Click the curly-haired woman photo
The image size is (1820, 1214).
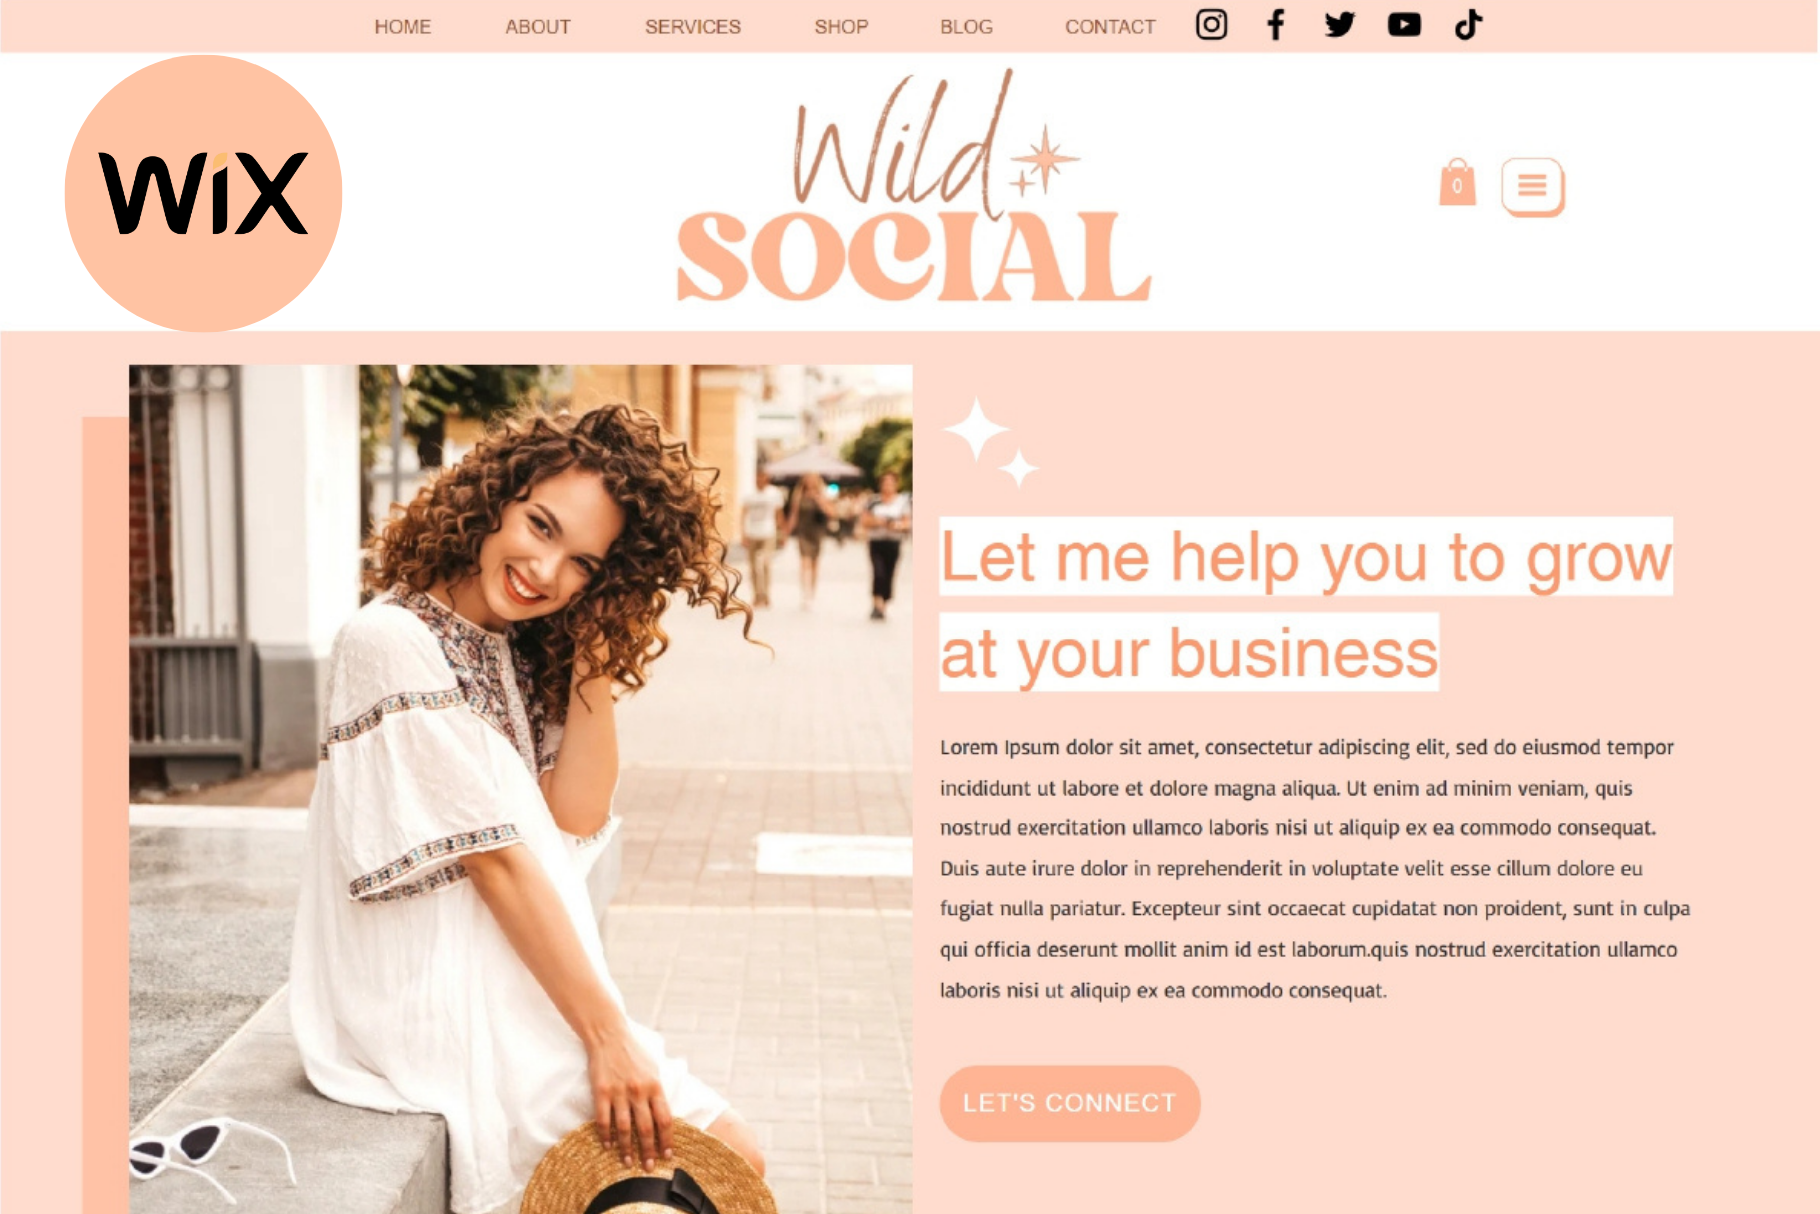tap(520, 789)
